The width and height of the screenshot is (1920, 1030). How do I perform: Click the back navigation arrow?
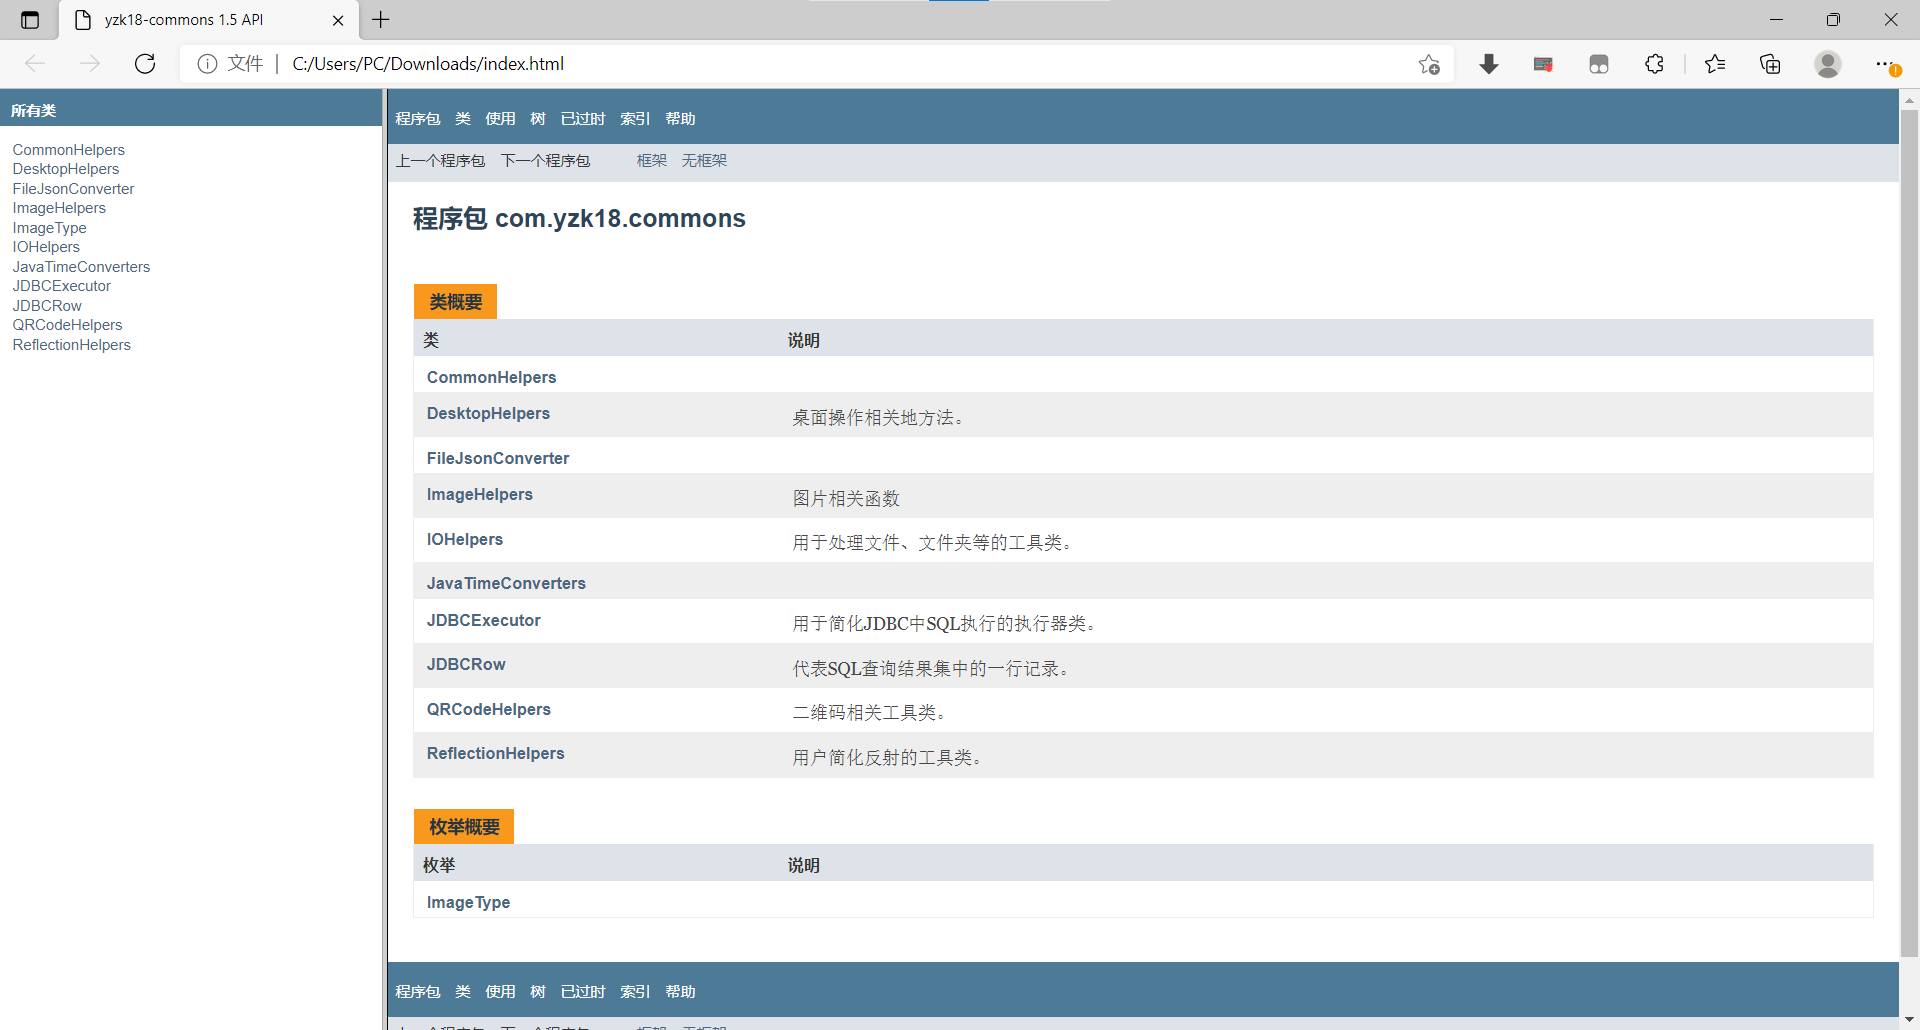pos(36,63)
